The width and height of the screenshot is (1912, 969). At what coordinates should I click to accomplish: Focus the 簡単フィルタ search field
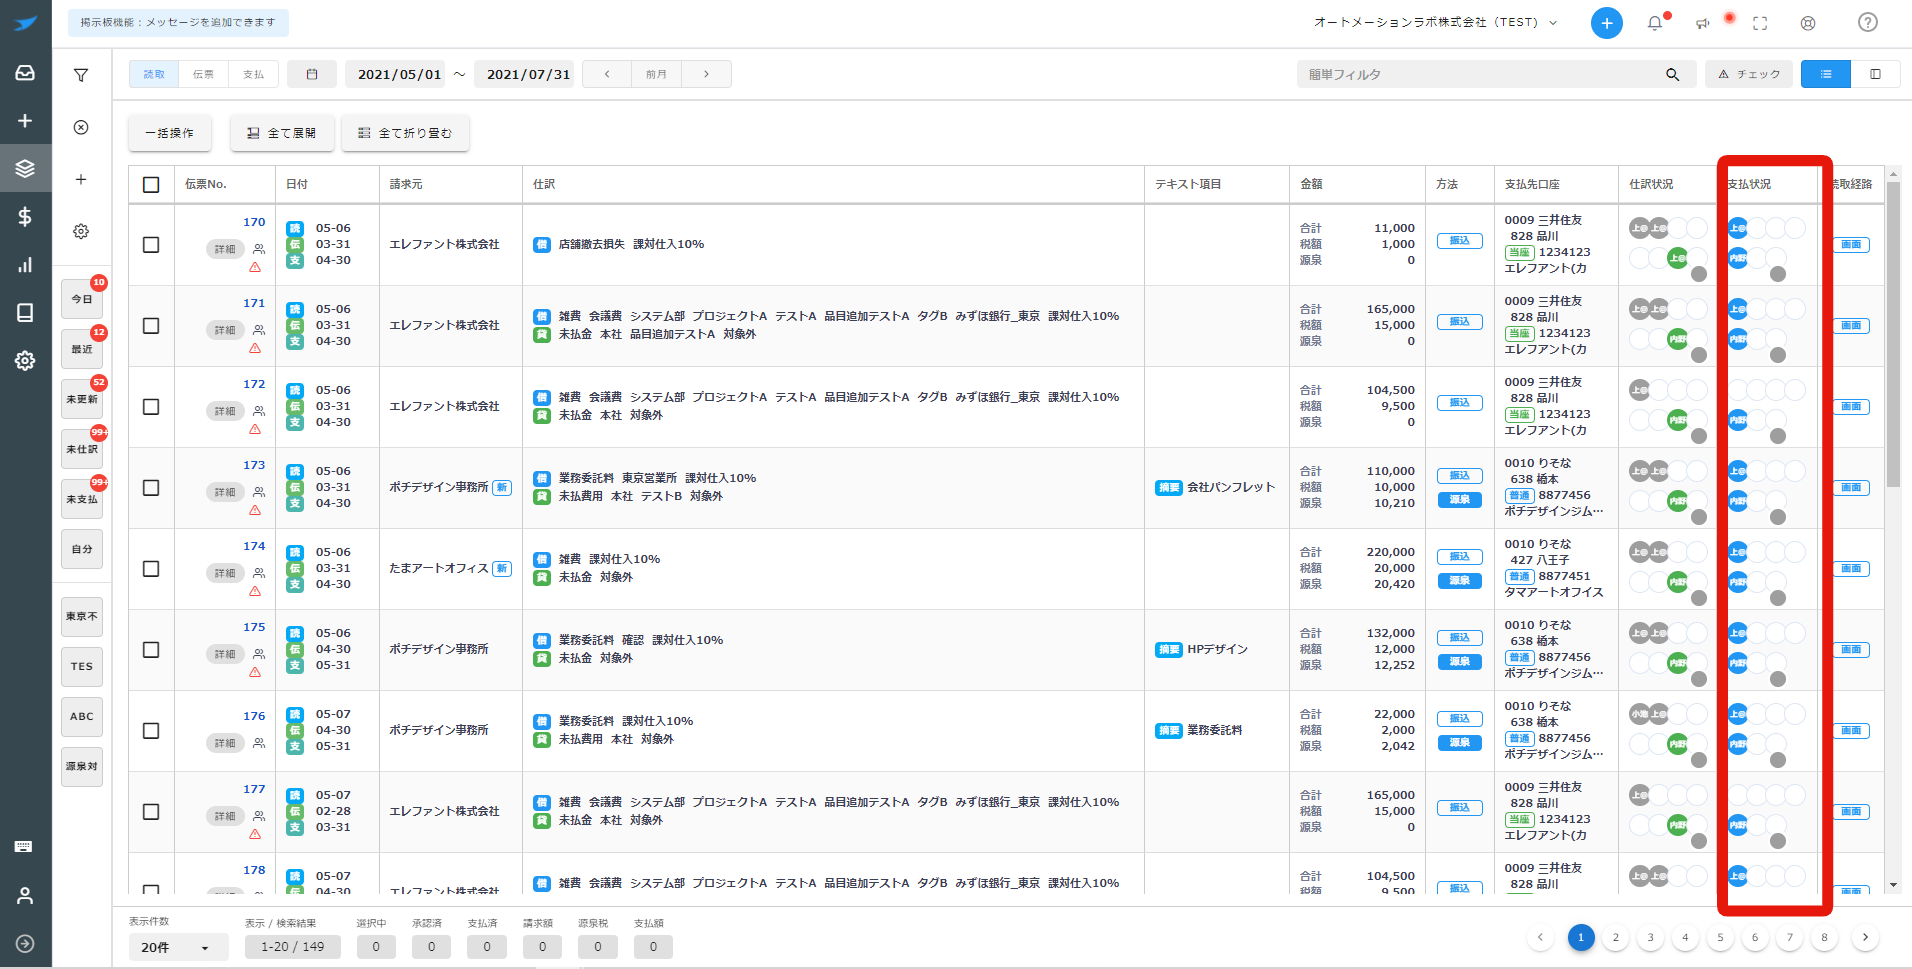[1480, 75]
